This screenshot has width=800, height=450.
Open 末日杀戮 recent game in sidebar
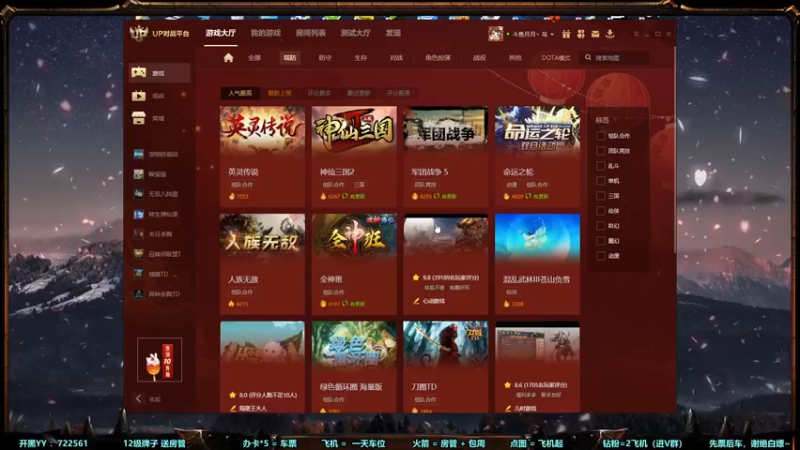[154, 234]
